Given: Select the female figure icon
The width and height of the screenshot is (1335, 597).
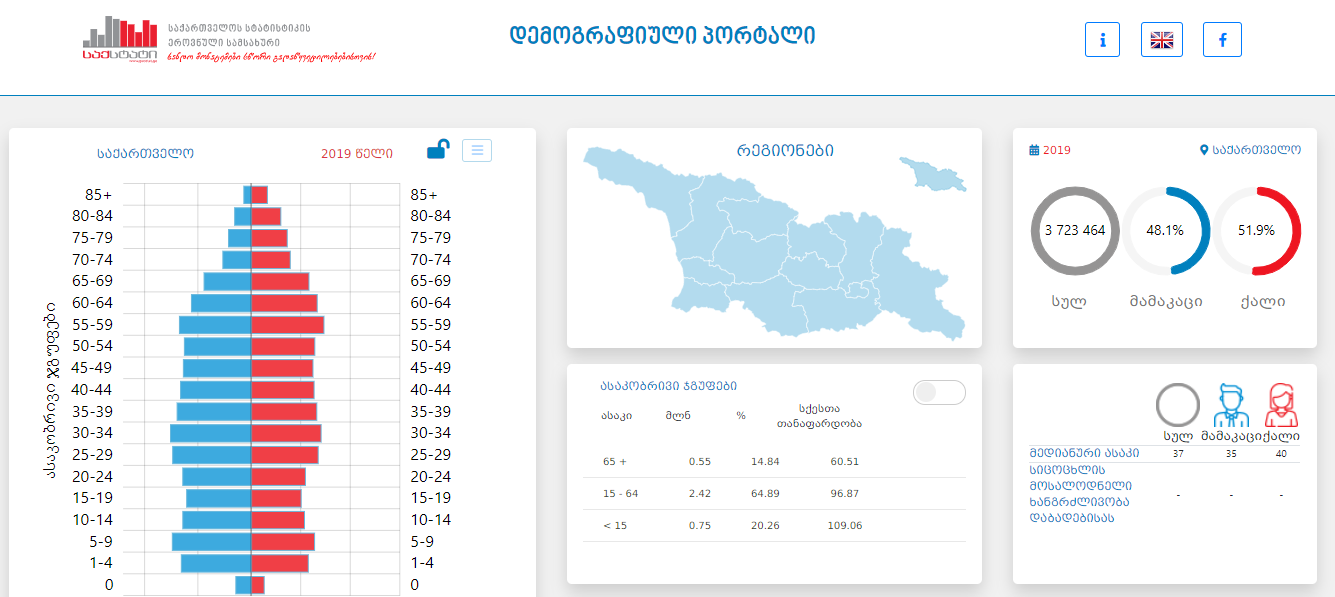Looking at the screenshot, I should point(1281,406).
